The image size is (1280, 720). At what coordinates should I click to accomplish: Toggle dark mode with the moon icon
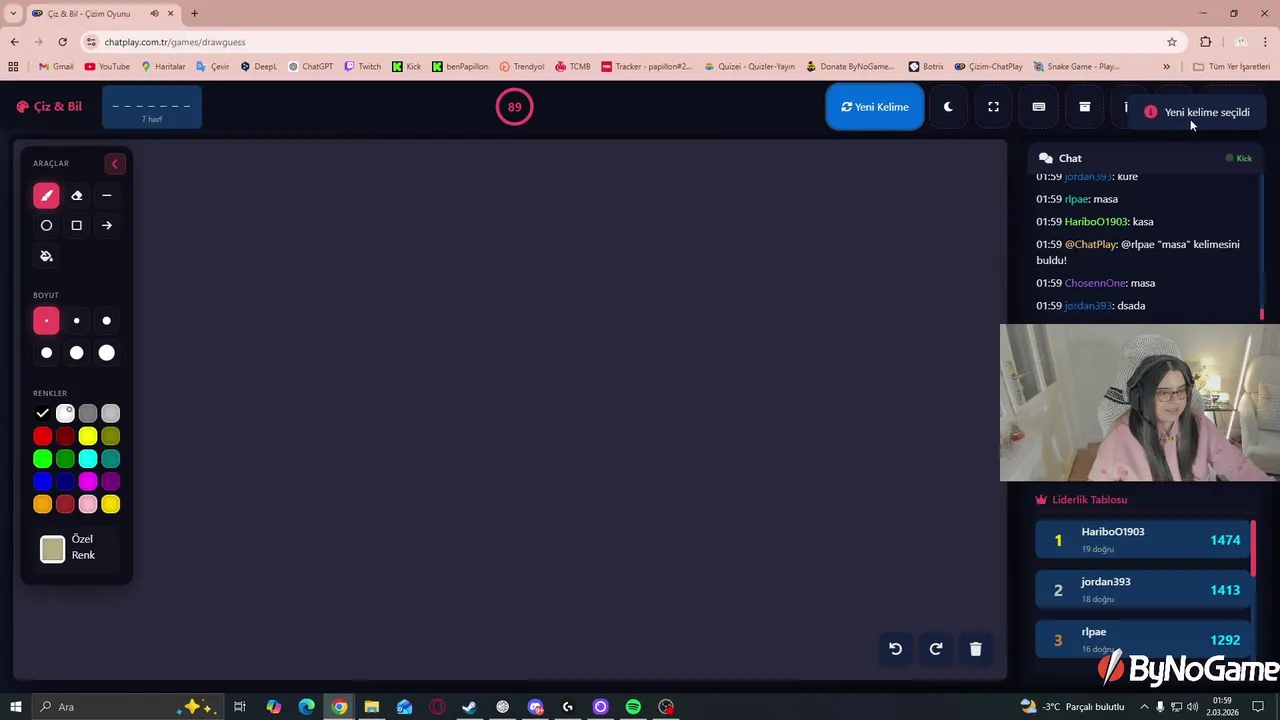pyautogui.click(x=948, y=107)
